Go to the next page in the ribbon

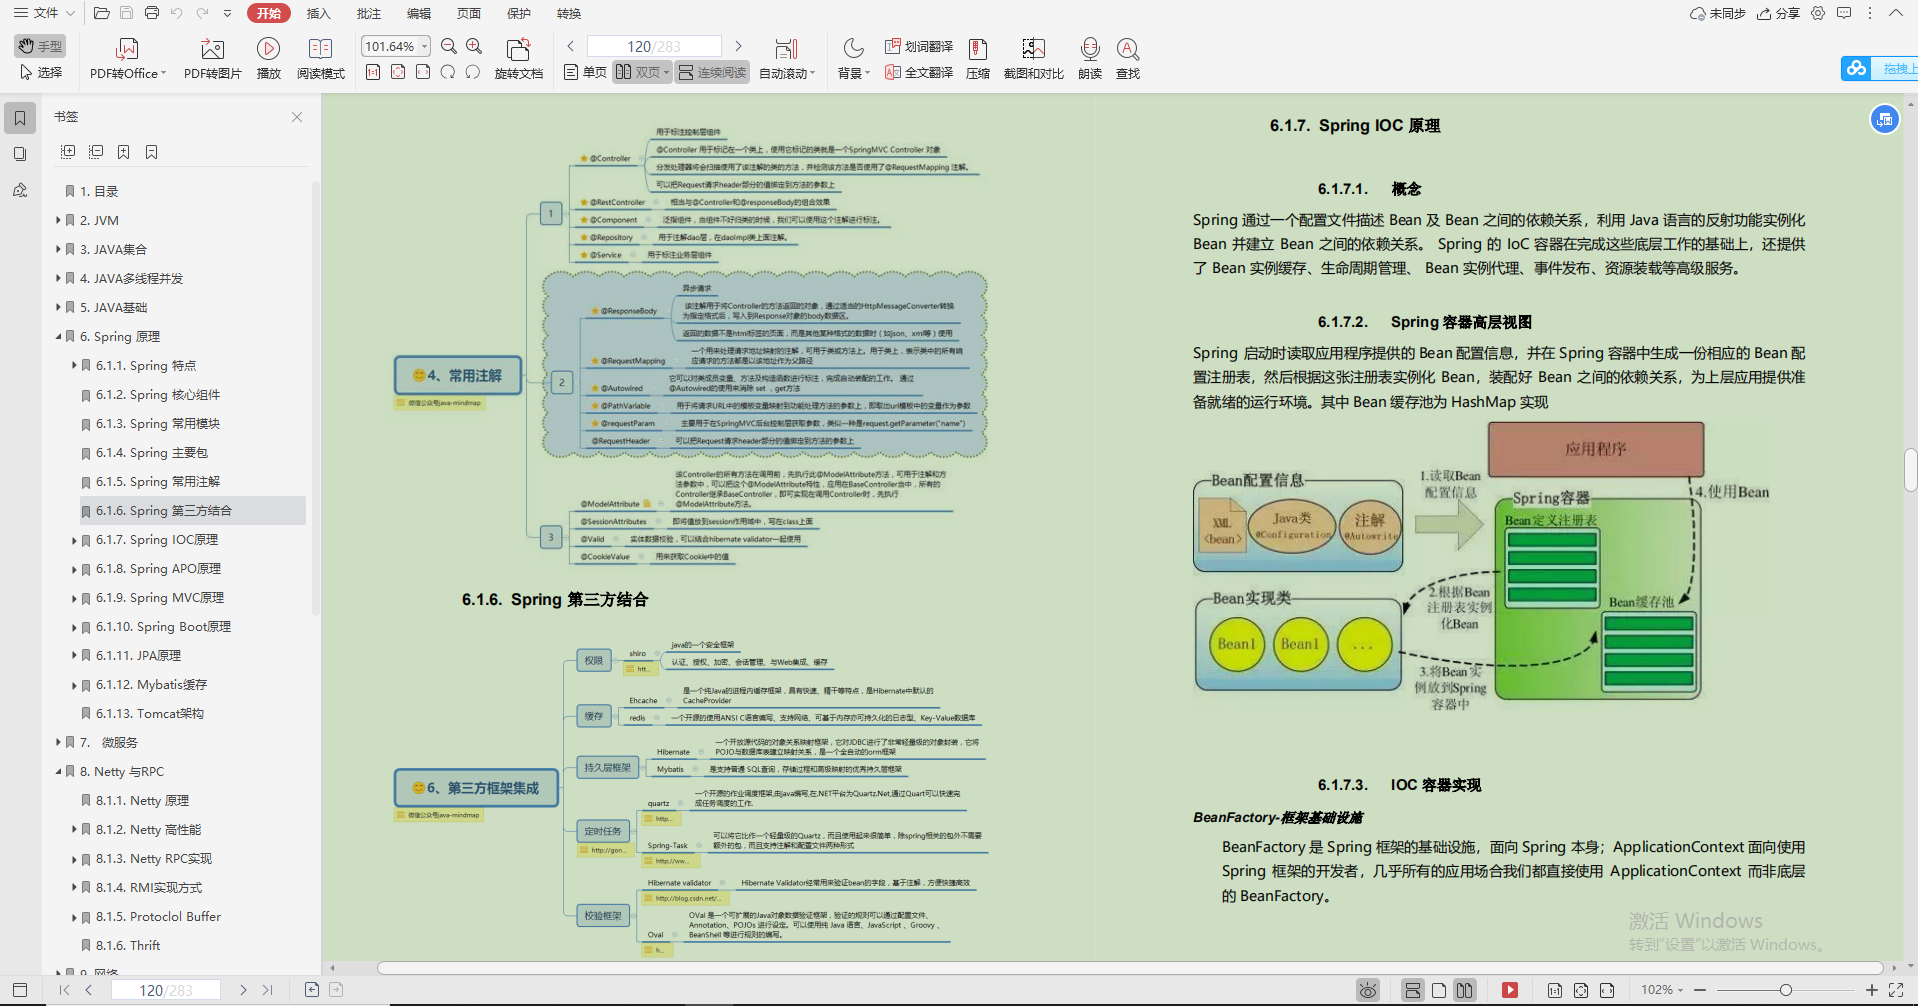pyautogui.click(x=738, y=46)
